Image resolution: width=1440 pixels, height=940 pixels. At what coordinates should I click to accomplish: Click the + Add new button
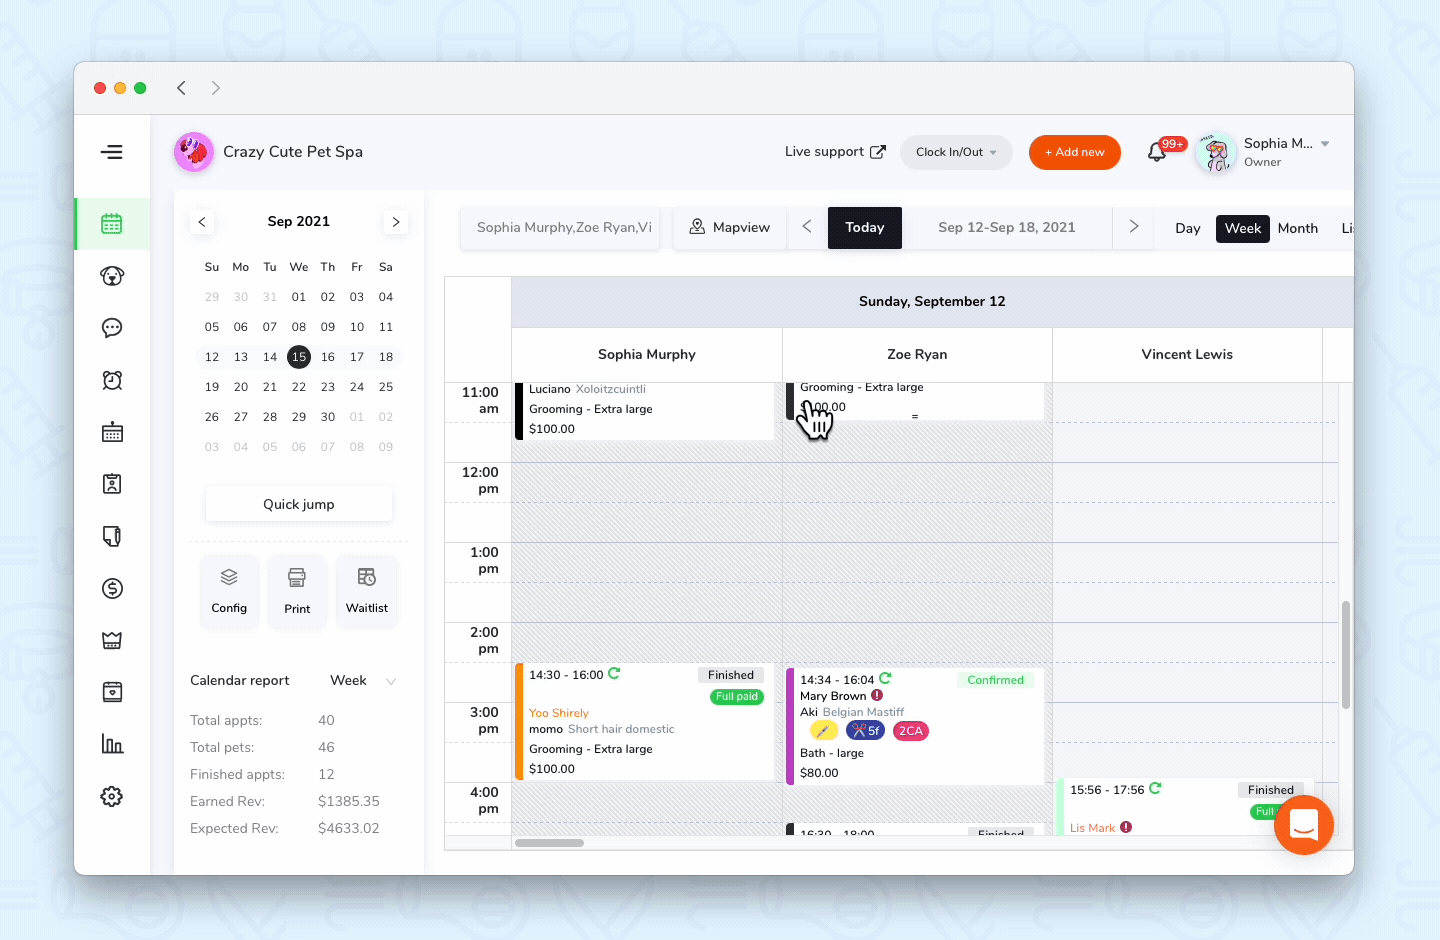[x=1075, y=152]
